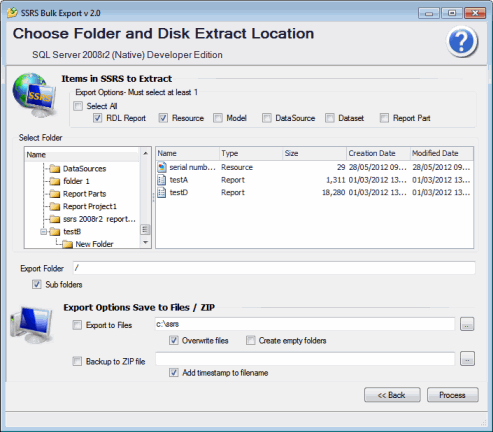Open help via blue question mark icon
Viewport: 493px width, 432px height.
coord(462,42)
